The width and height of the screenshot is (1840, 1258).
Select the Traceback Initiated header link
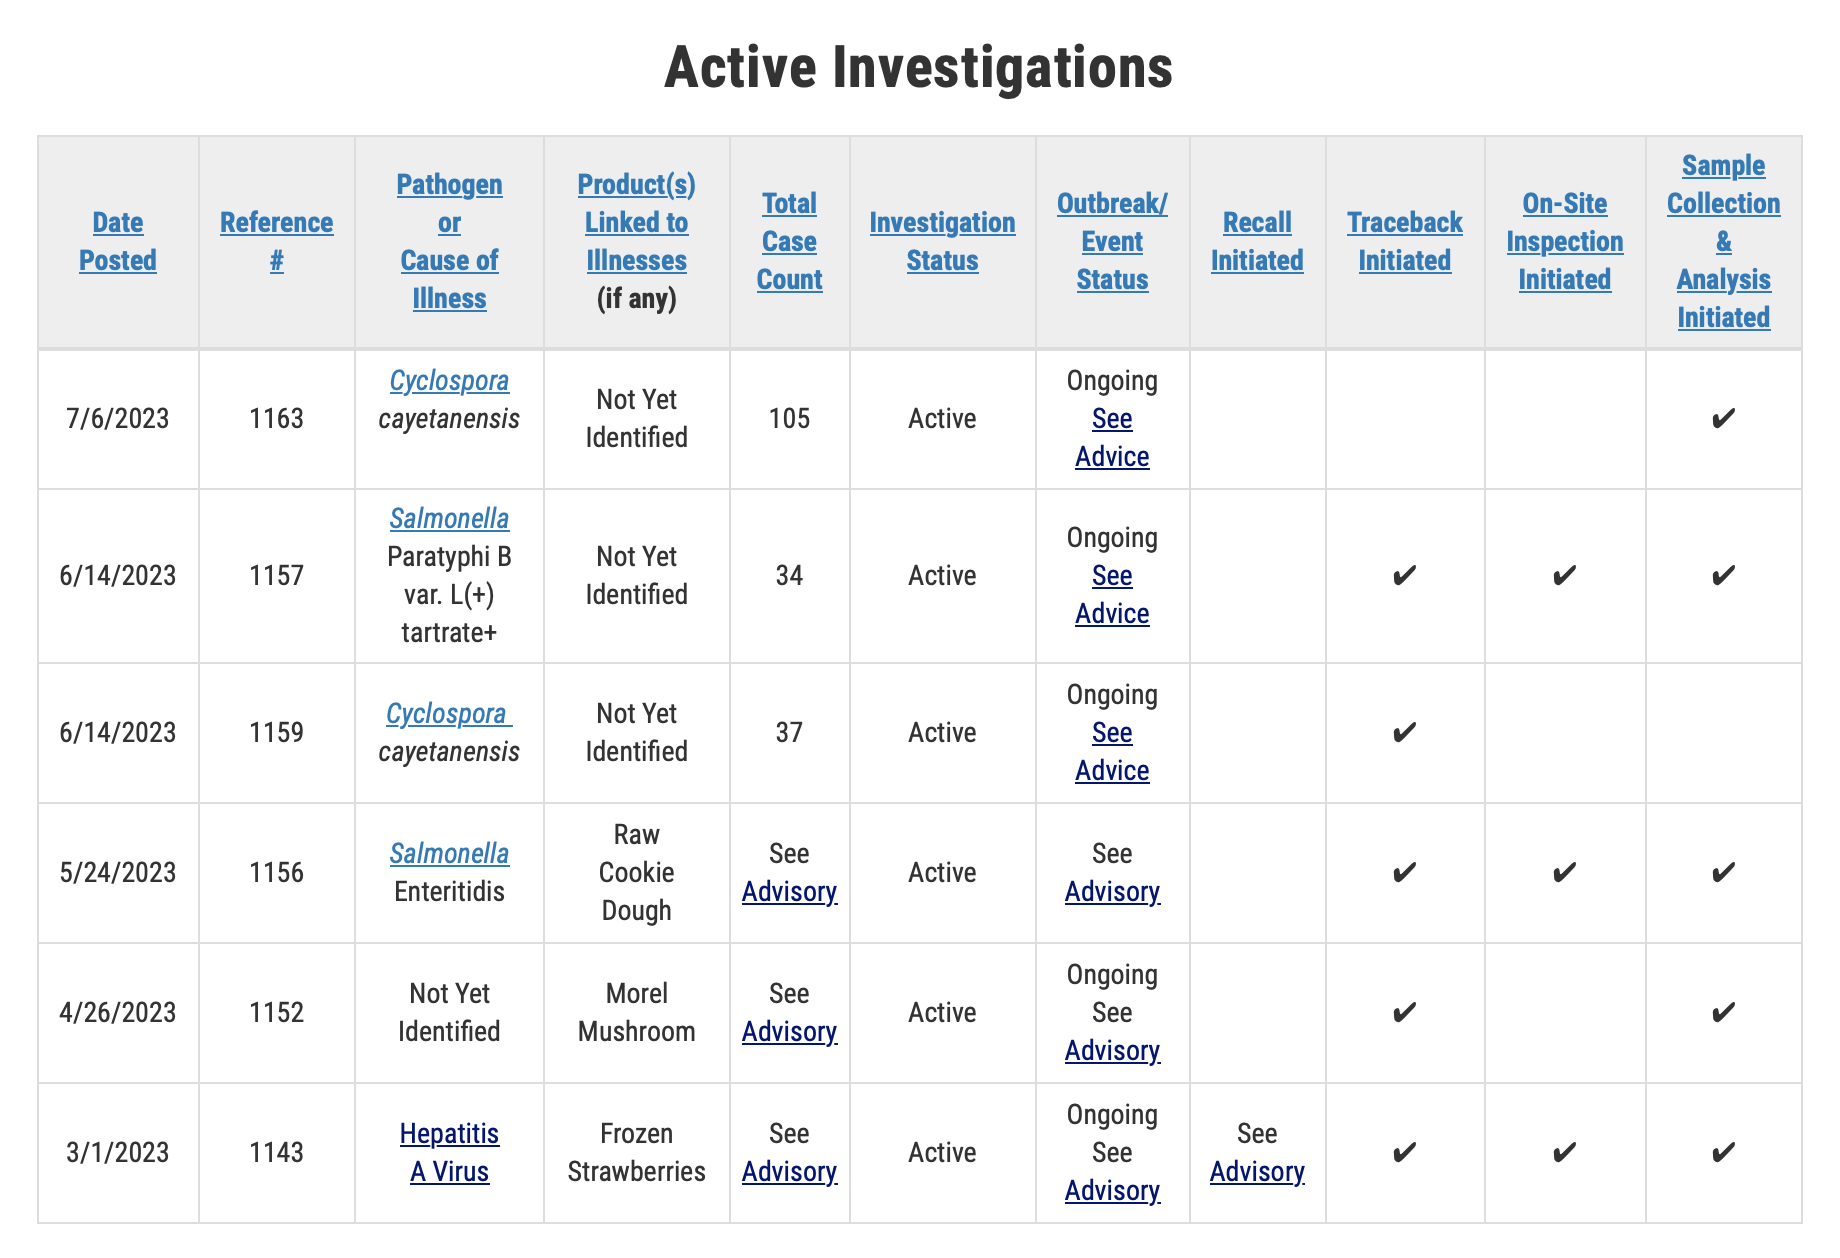point(1404,241)
